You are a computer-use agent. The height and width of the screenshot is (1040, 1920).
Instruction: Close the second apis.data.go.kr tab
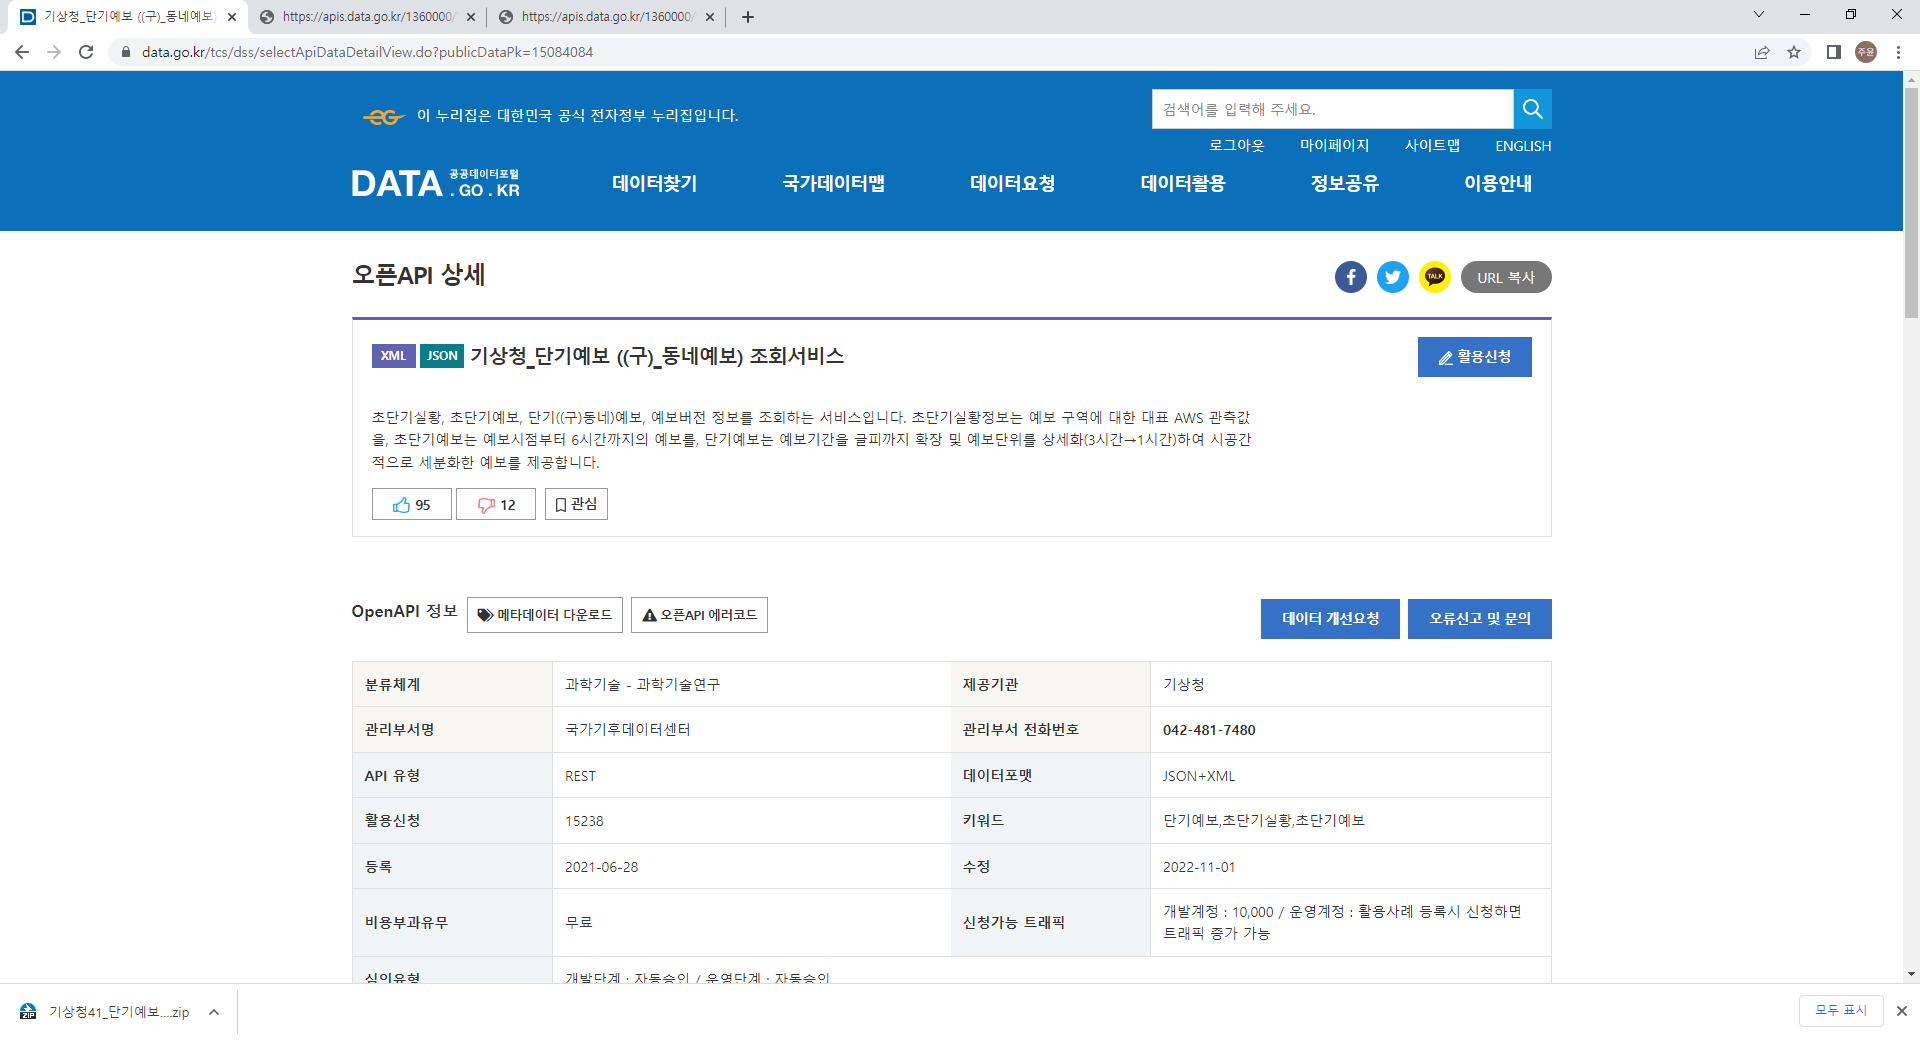click(471, 17)
